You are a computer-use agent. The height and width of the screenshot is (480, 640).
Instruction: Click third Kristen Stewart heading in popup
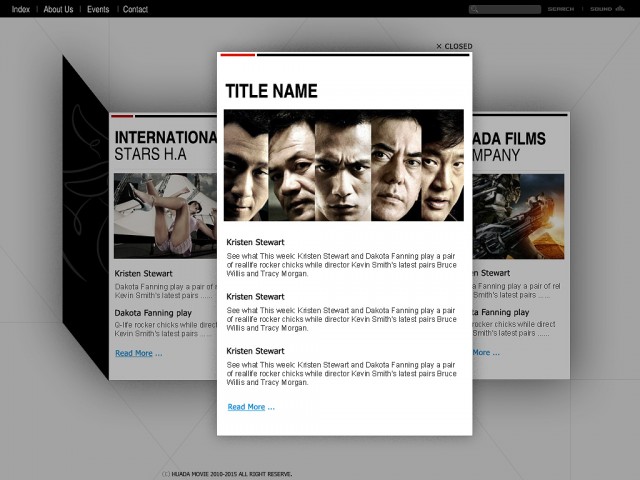click(x=255, y=351)
